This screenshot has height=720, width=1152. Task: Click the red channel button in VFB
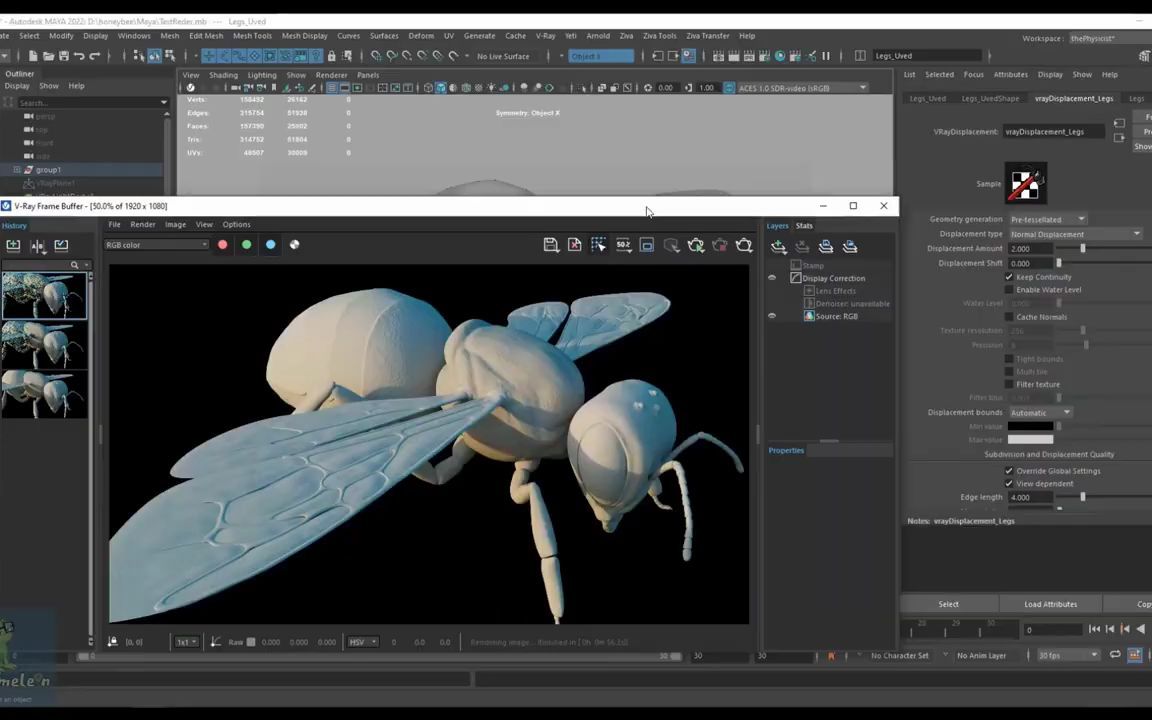pyautogui.click(x=222, y=245)
